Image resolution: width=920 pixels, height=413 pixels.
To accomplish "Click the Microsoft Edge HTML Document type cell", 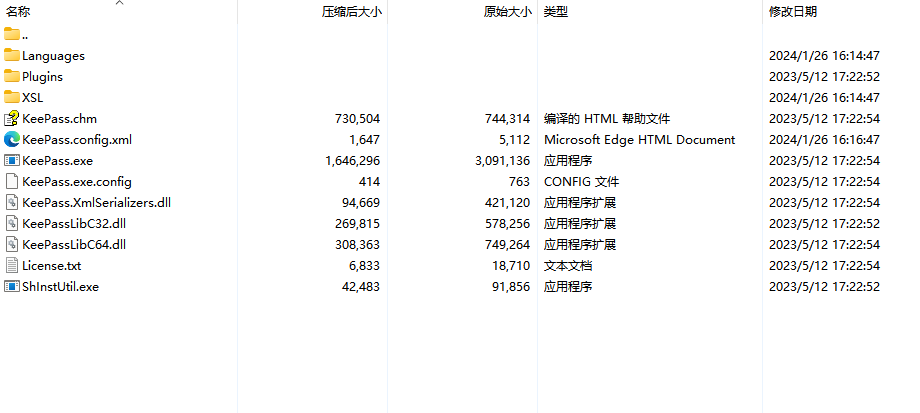I will click(639, 139).
